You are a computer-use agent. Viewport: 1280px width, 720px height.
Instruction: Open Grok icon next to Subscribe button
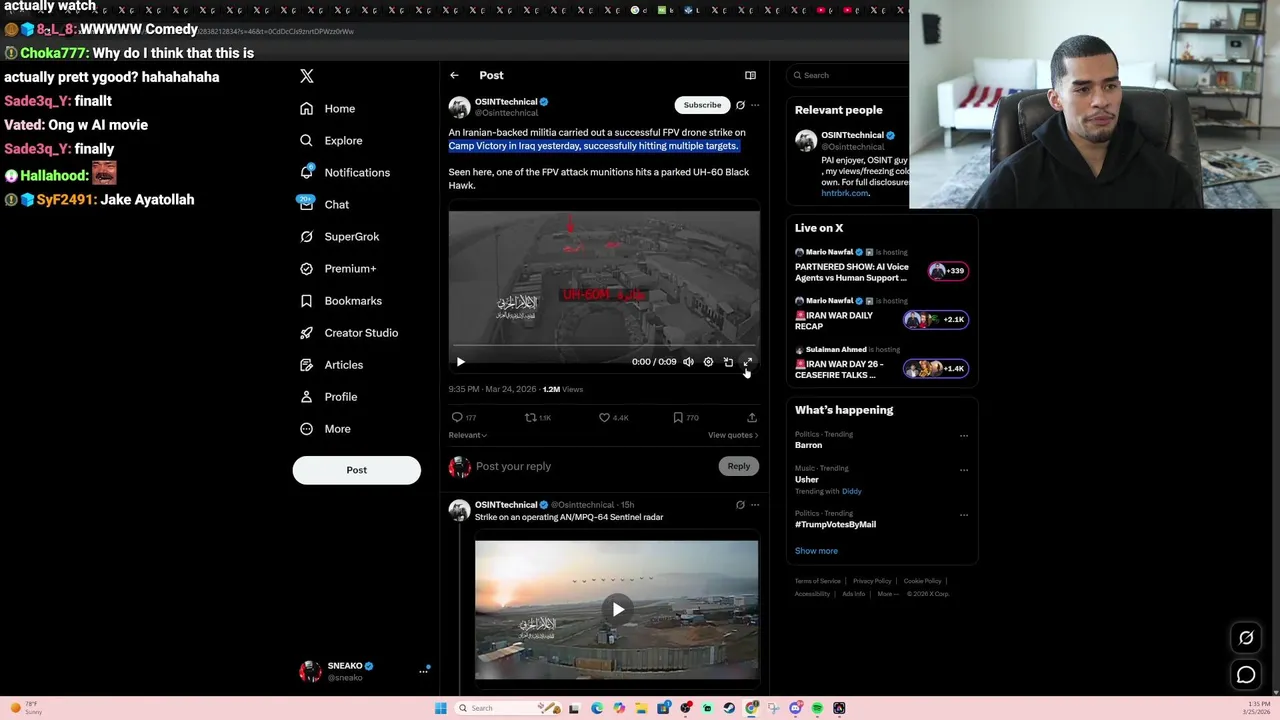click(x=740, y=105)
